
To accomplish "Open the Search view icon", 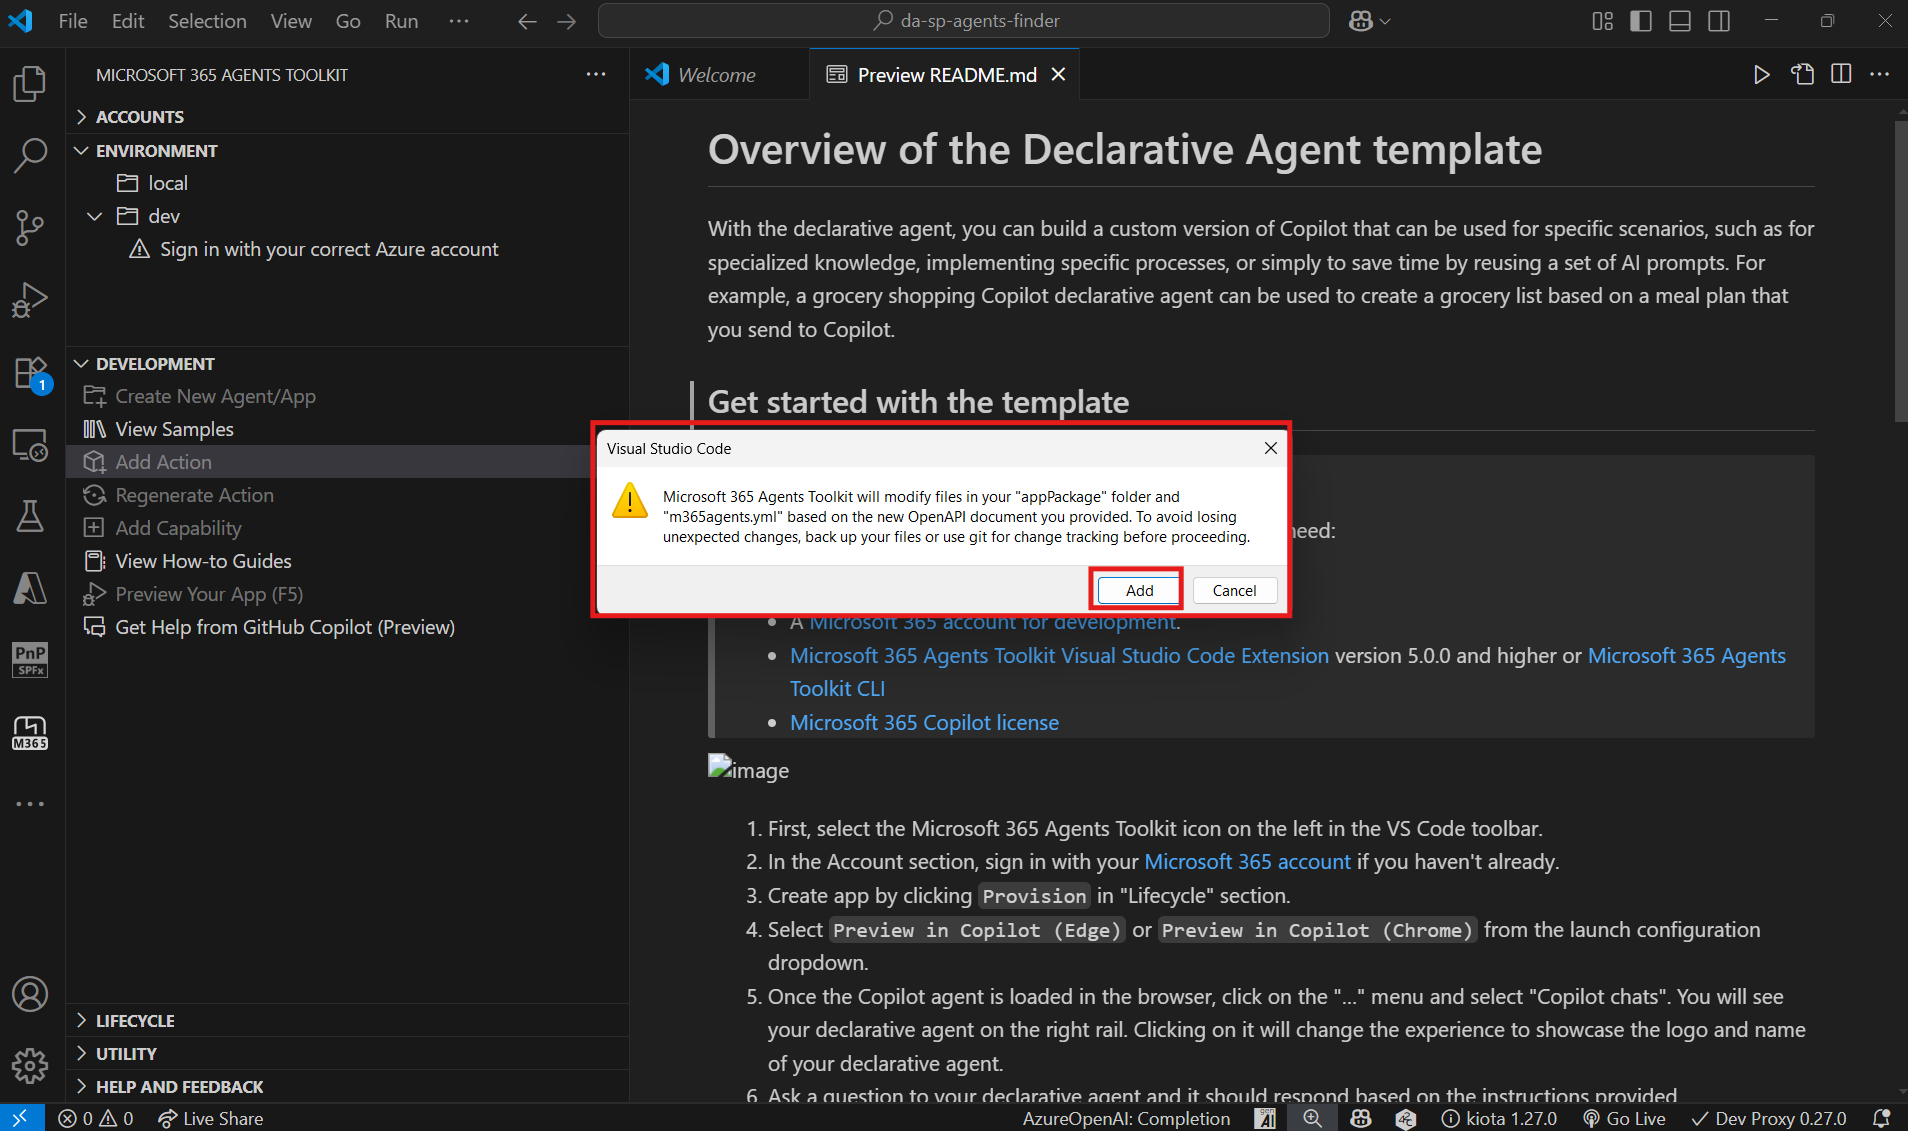I will point(30,155).
